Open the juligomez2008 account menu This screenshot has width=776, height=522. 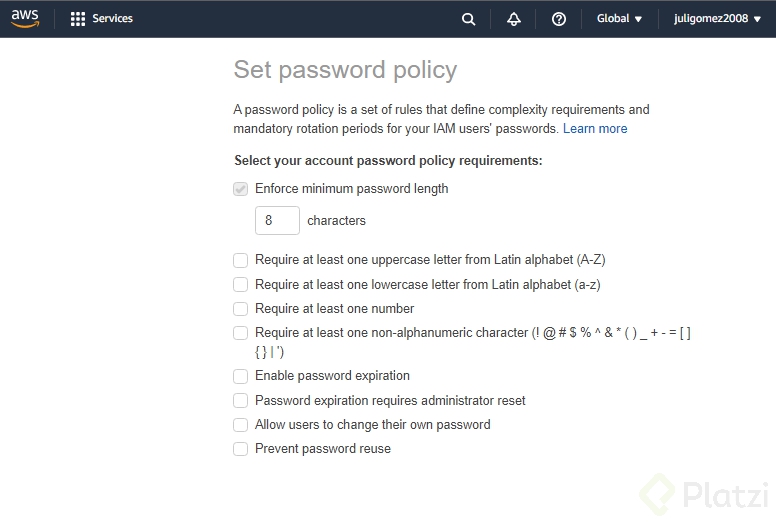717,18
